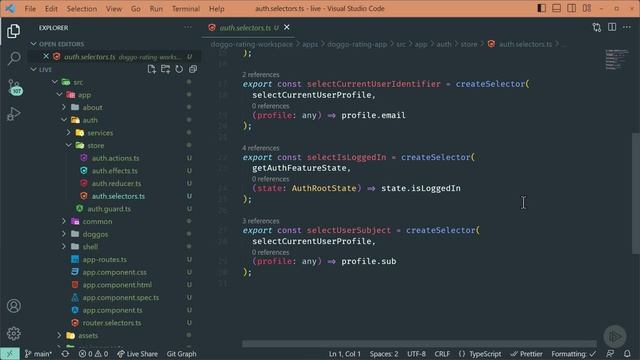The image size is (640, 360).
Task: Click the feedback icon in status bar
Action: [610, 354]
